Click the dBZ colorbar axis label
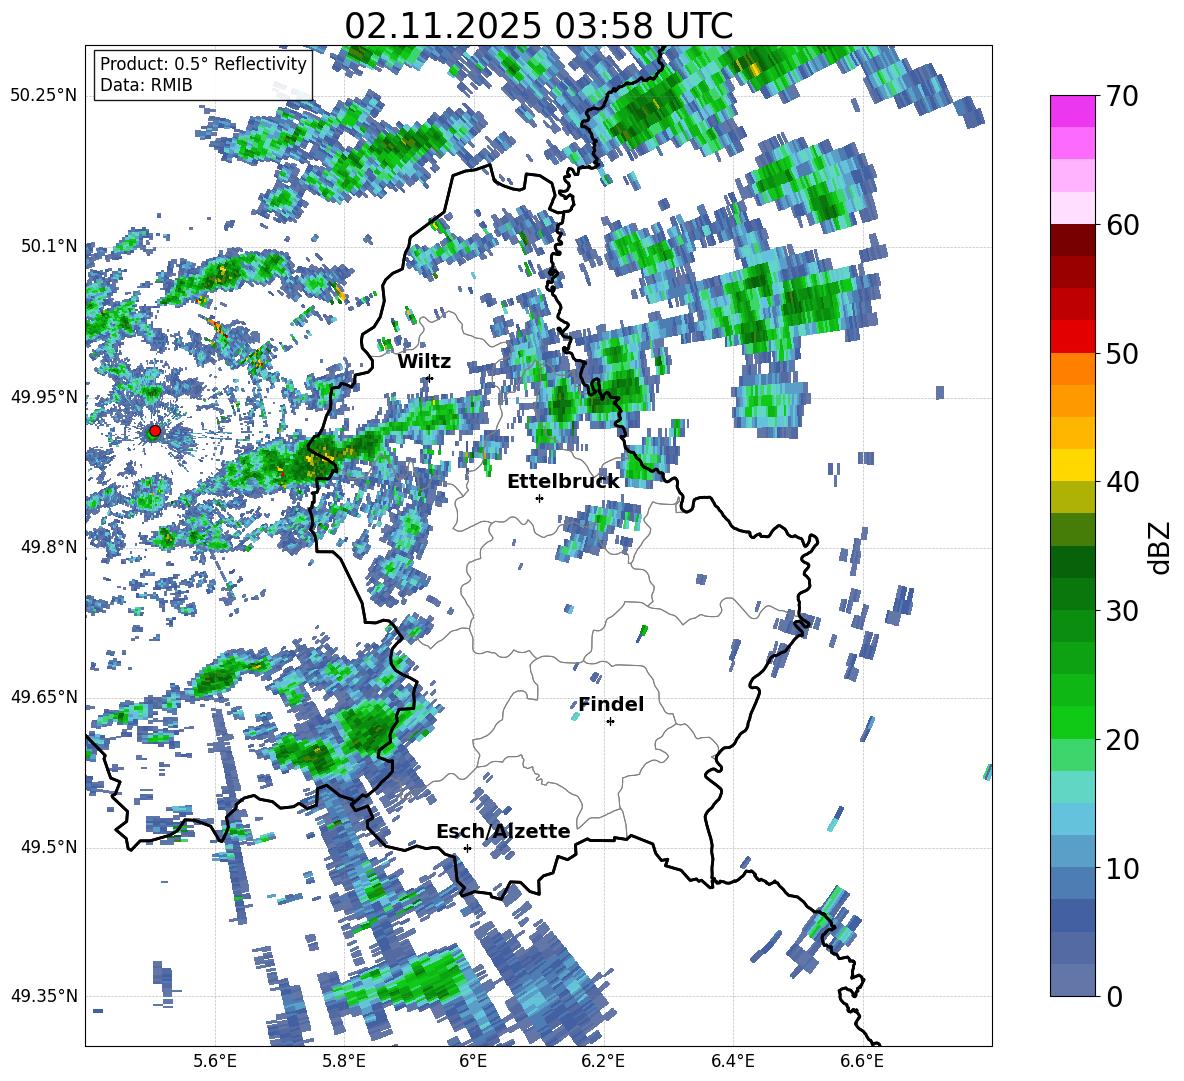 coord(1161,547)
